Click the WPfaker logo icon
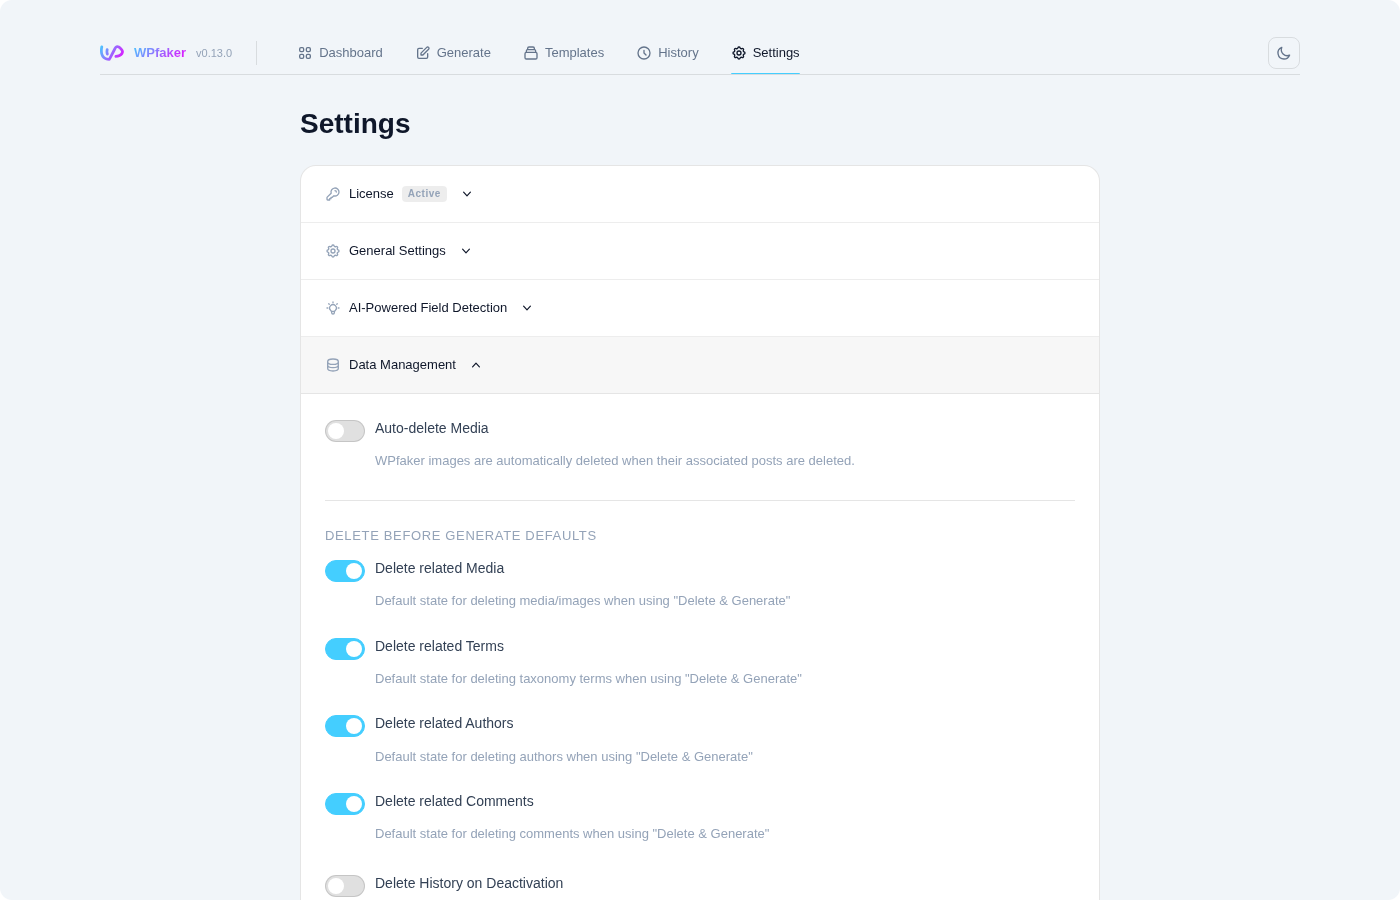 point(111,53)
